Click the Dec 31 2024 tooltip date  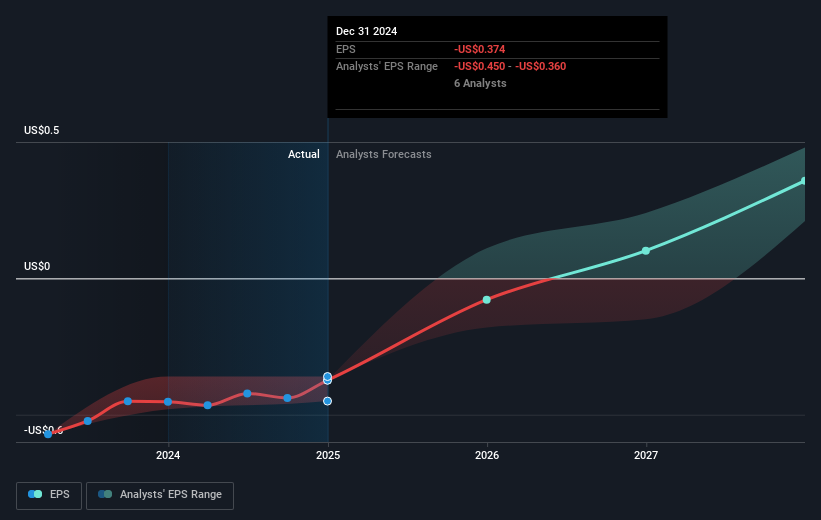tap(367, 31)
